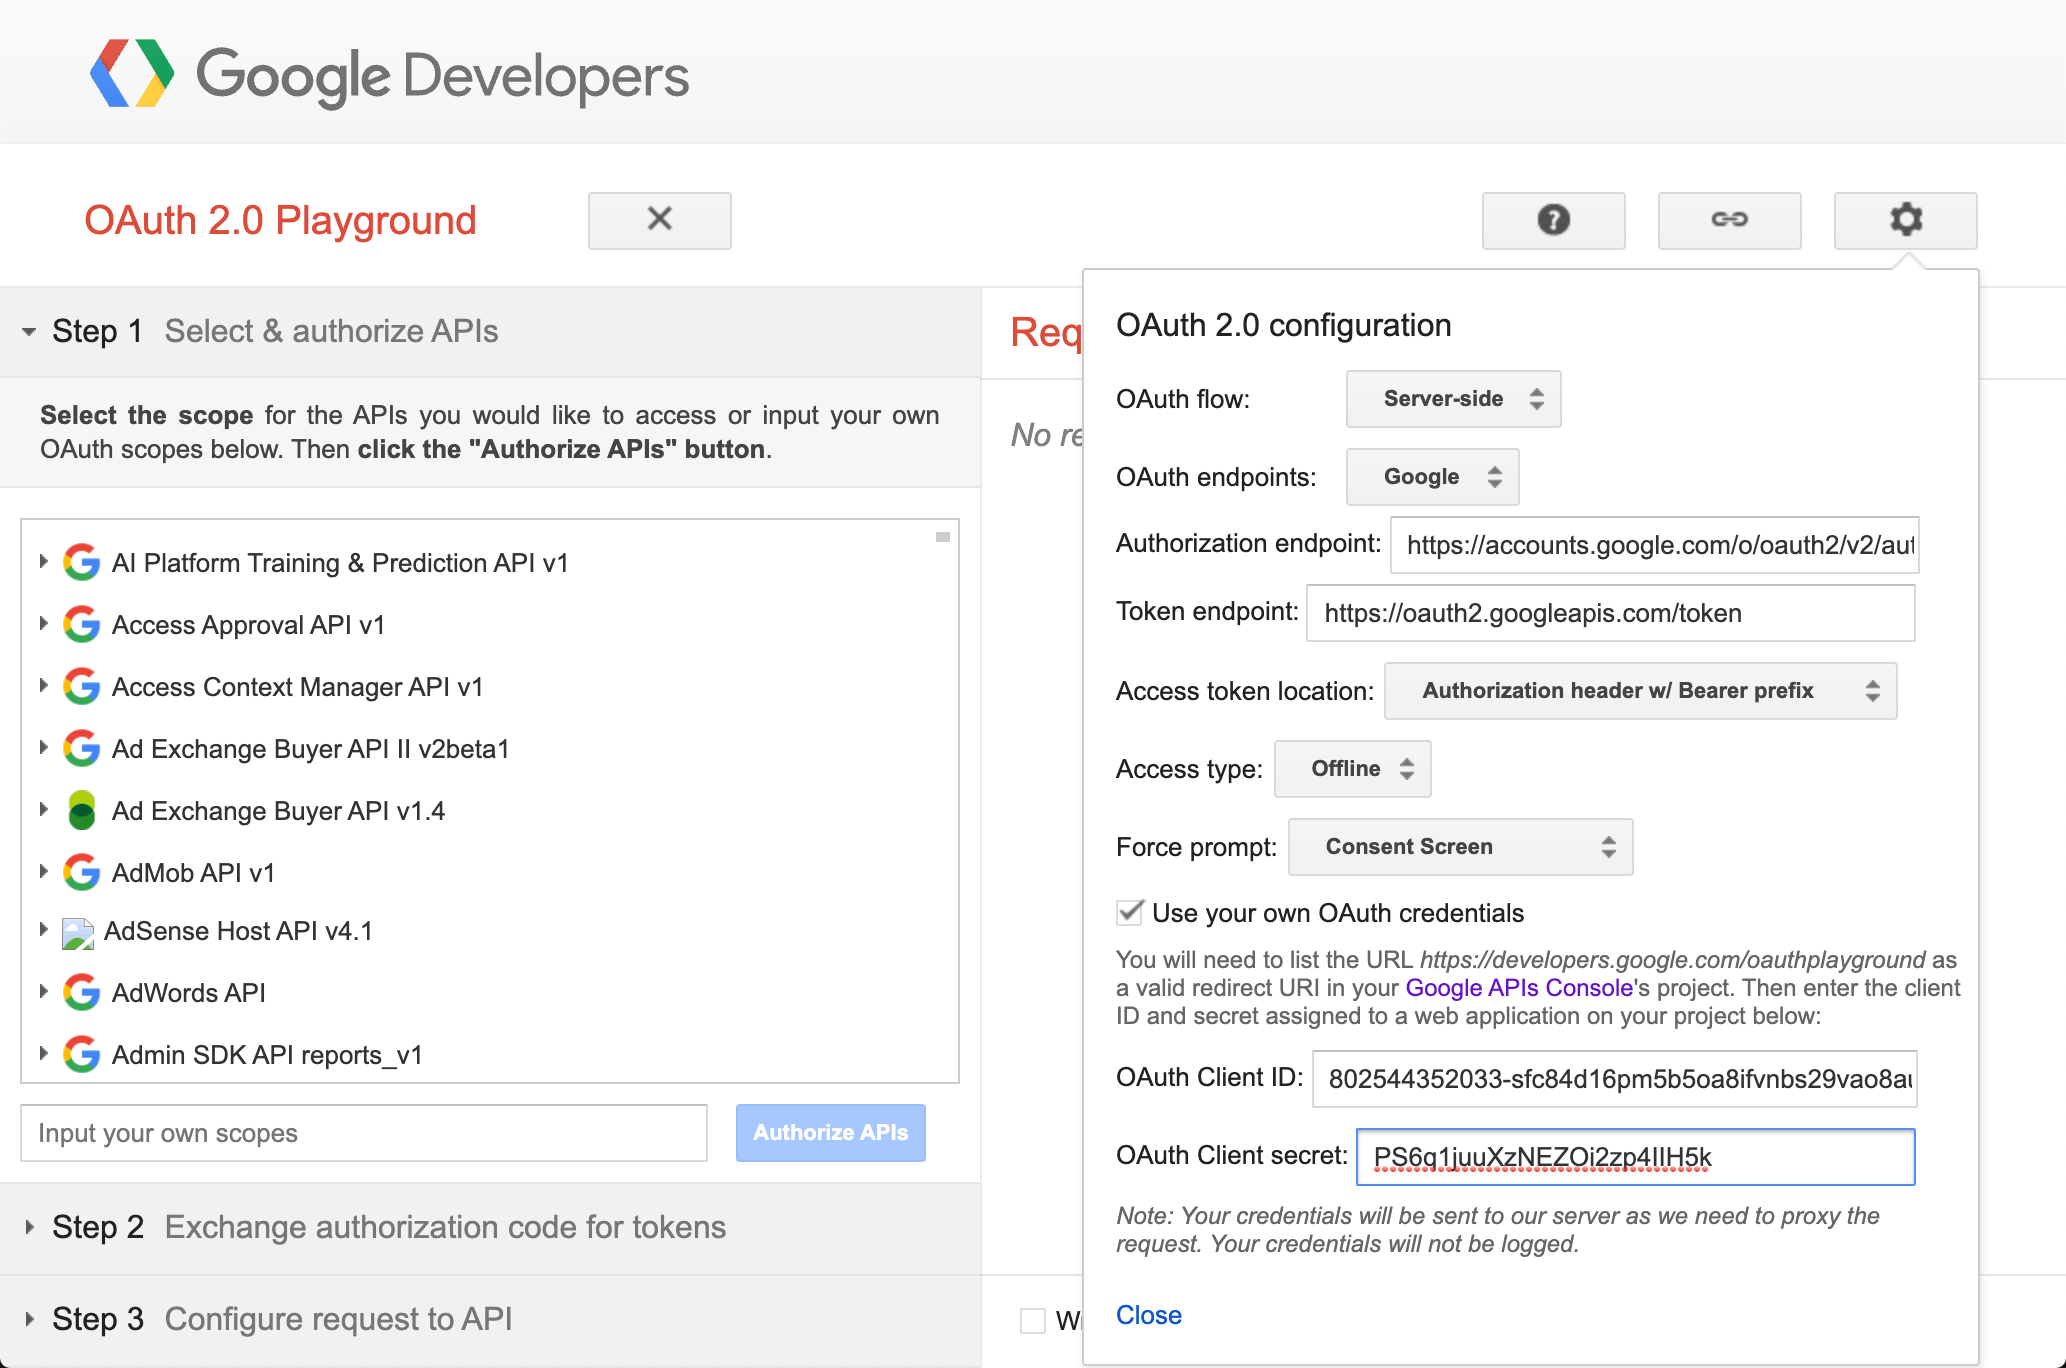The height and width of the screenshot is (1368, 2066).
Task: Expand Ad Exchange Buyer API v1.4 arrow
Action: (x=43, y=810)
